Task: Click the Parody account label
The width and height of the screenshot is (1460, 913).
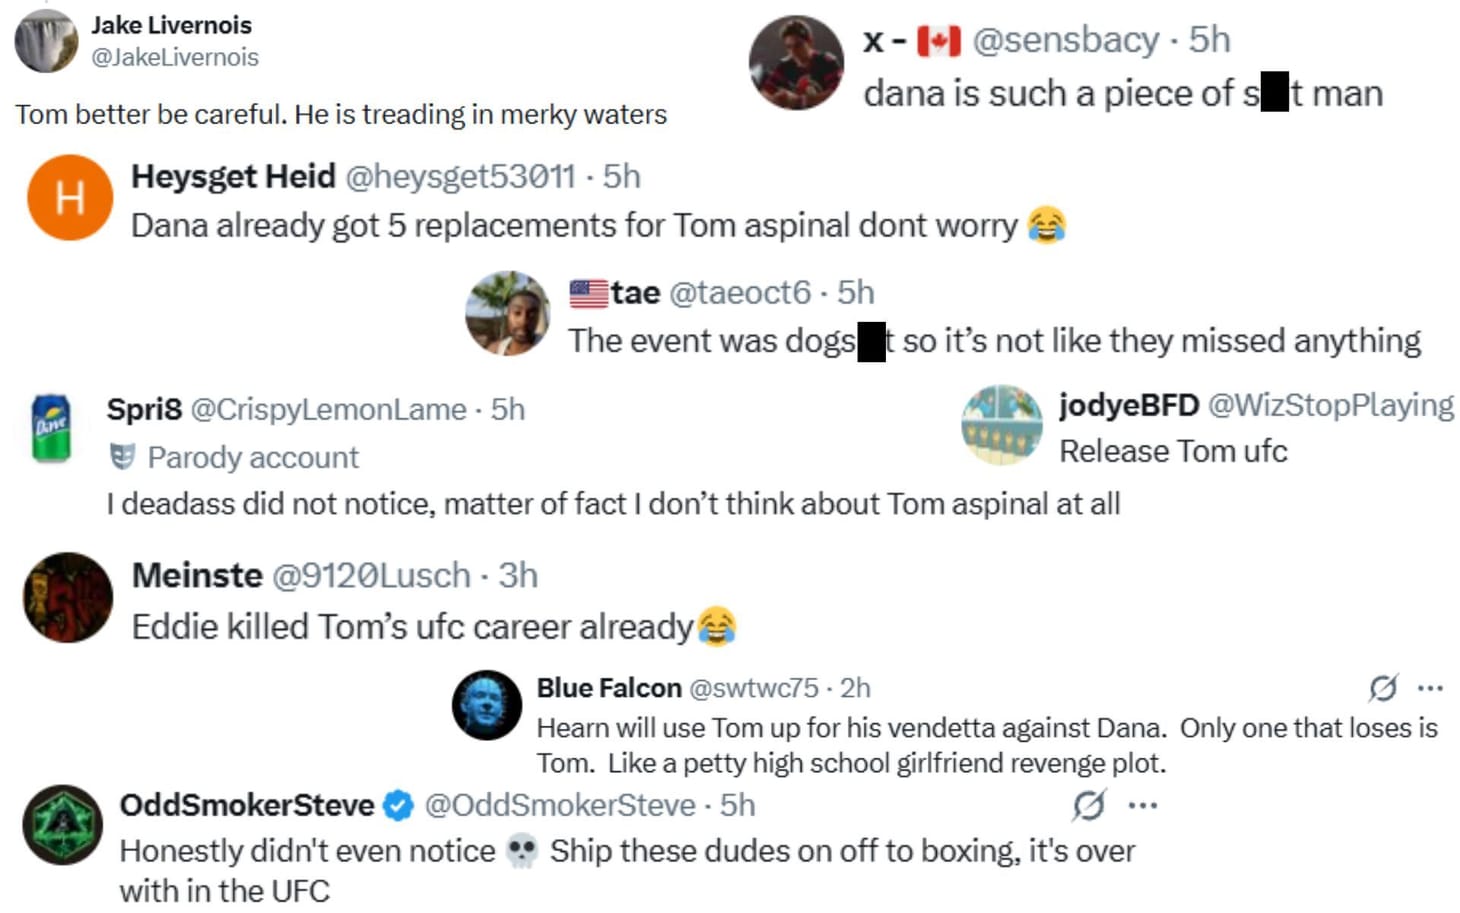Action: pos(252,458)
